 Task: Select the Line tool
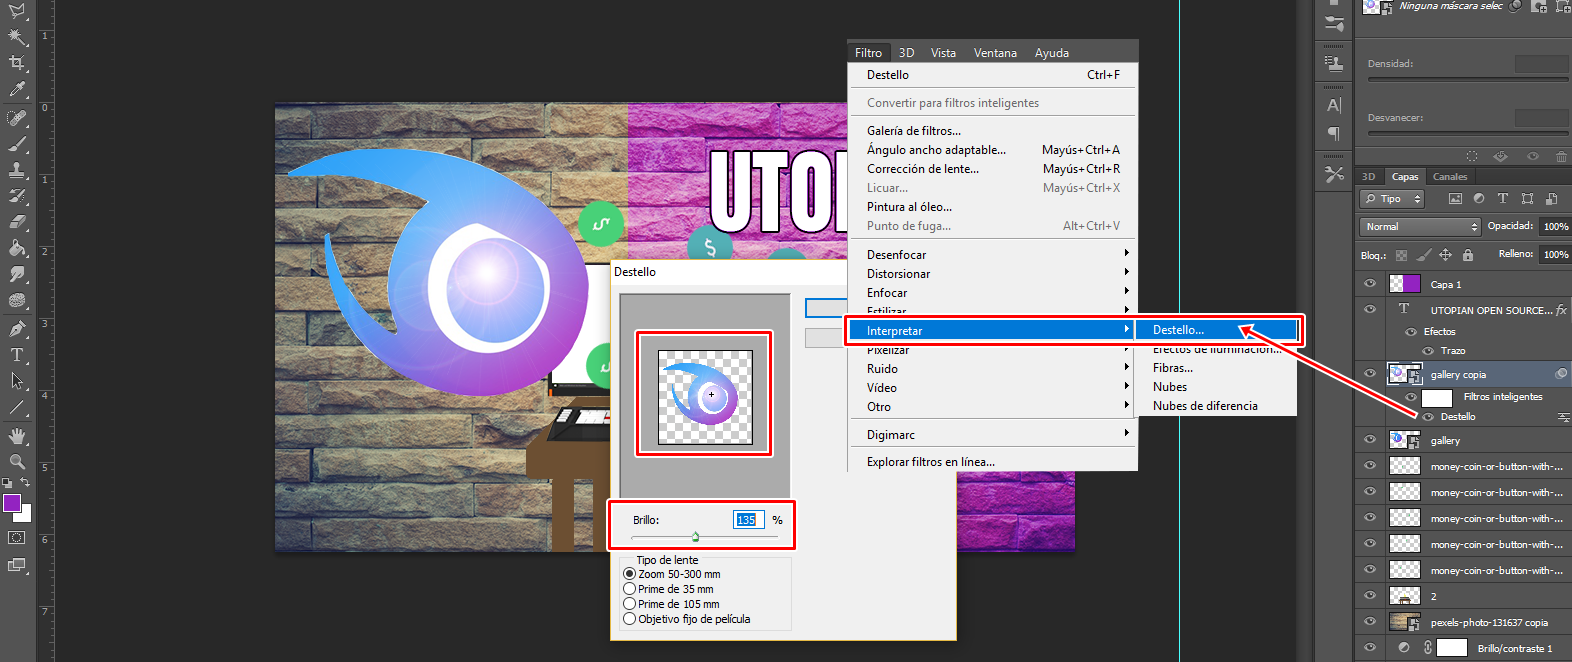point(17,407)
